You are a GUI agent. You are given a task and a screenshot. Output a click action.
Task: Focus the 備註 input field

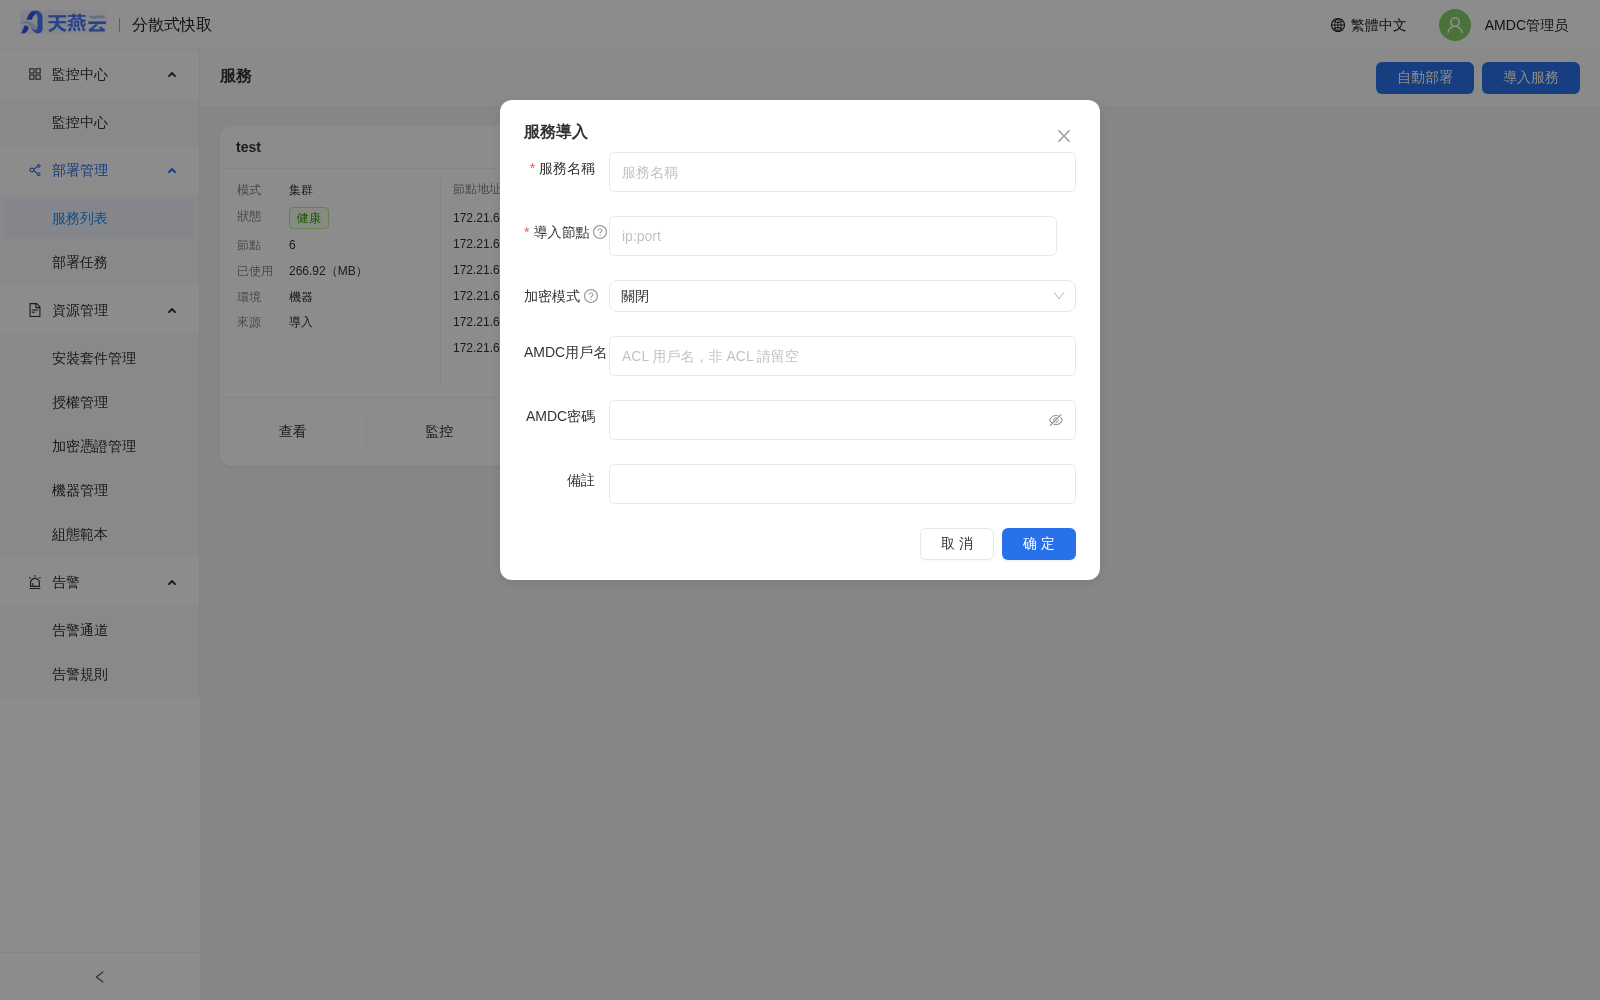point(842,484)
